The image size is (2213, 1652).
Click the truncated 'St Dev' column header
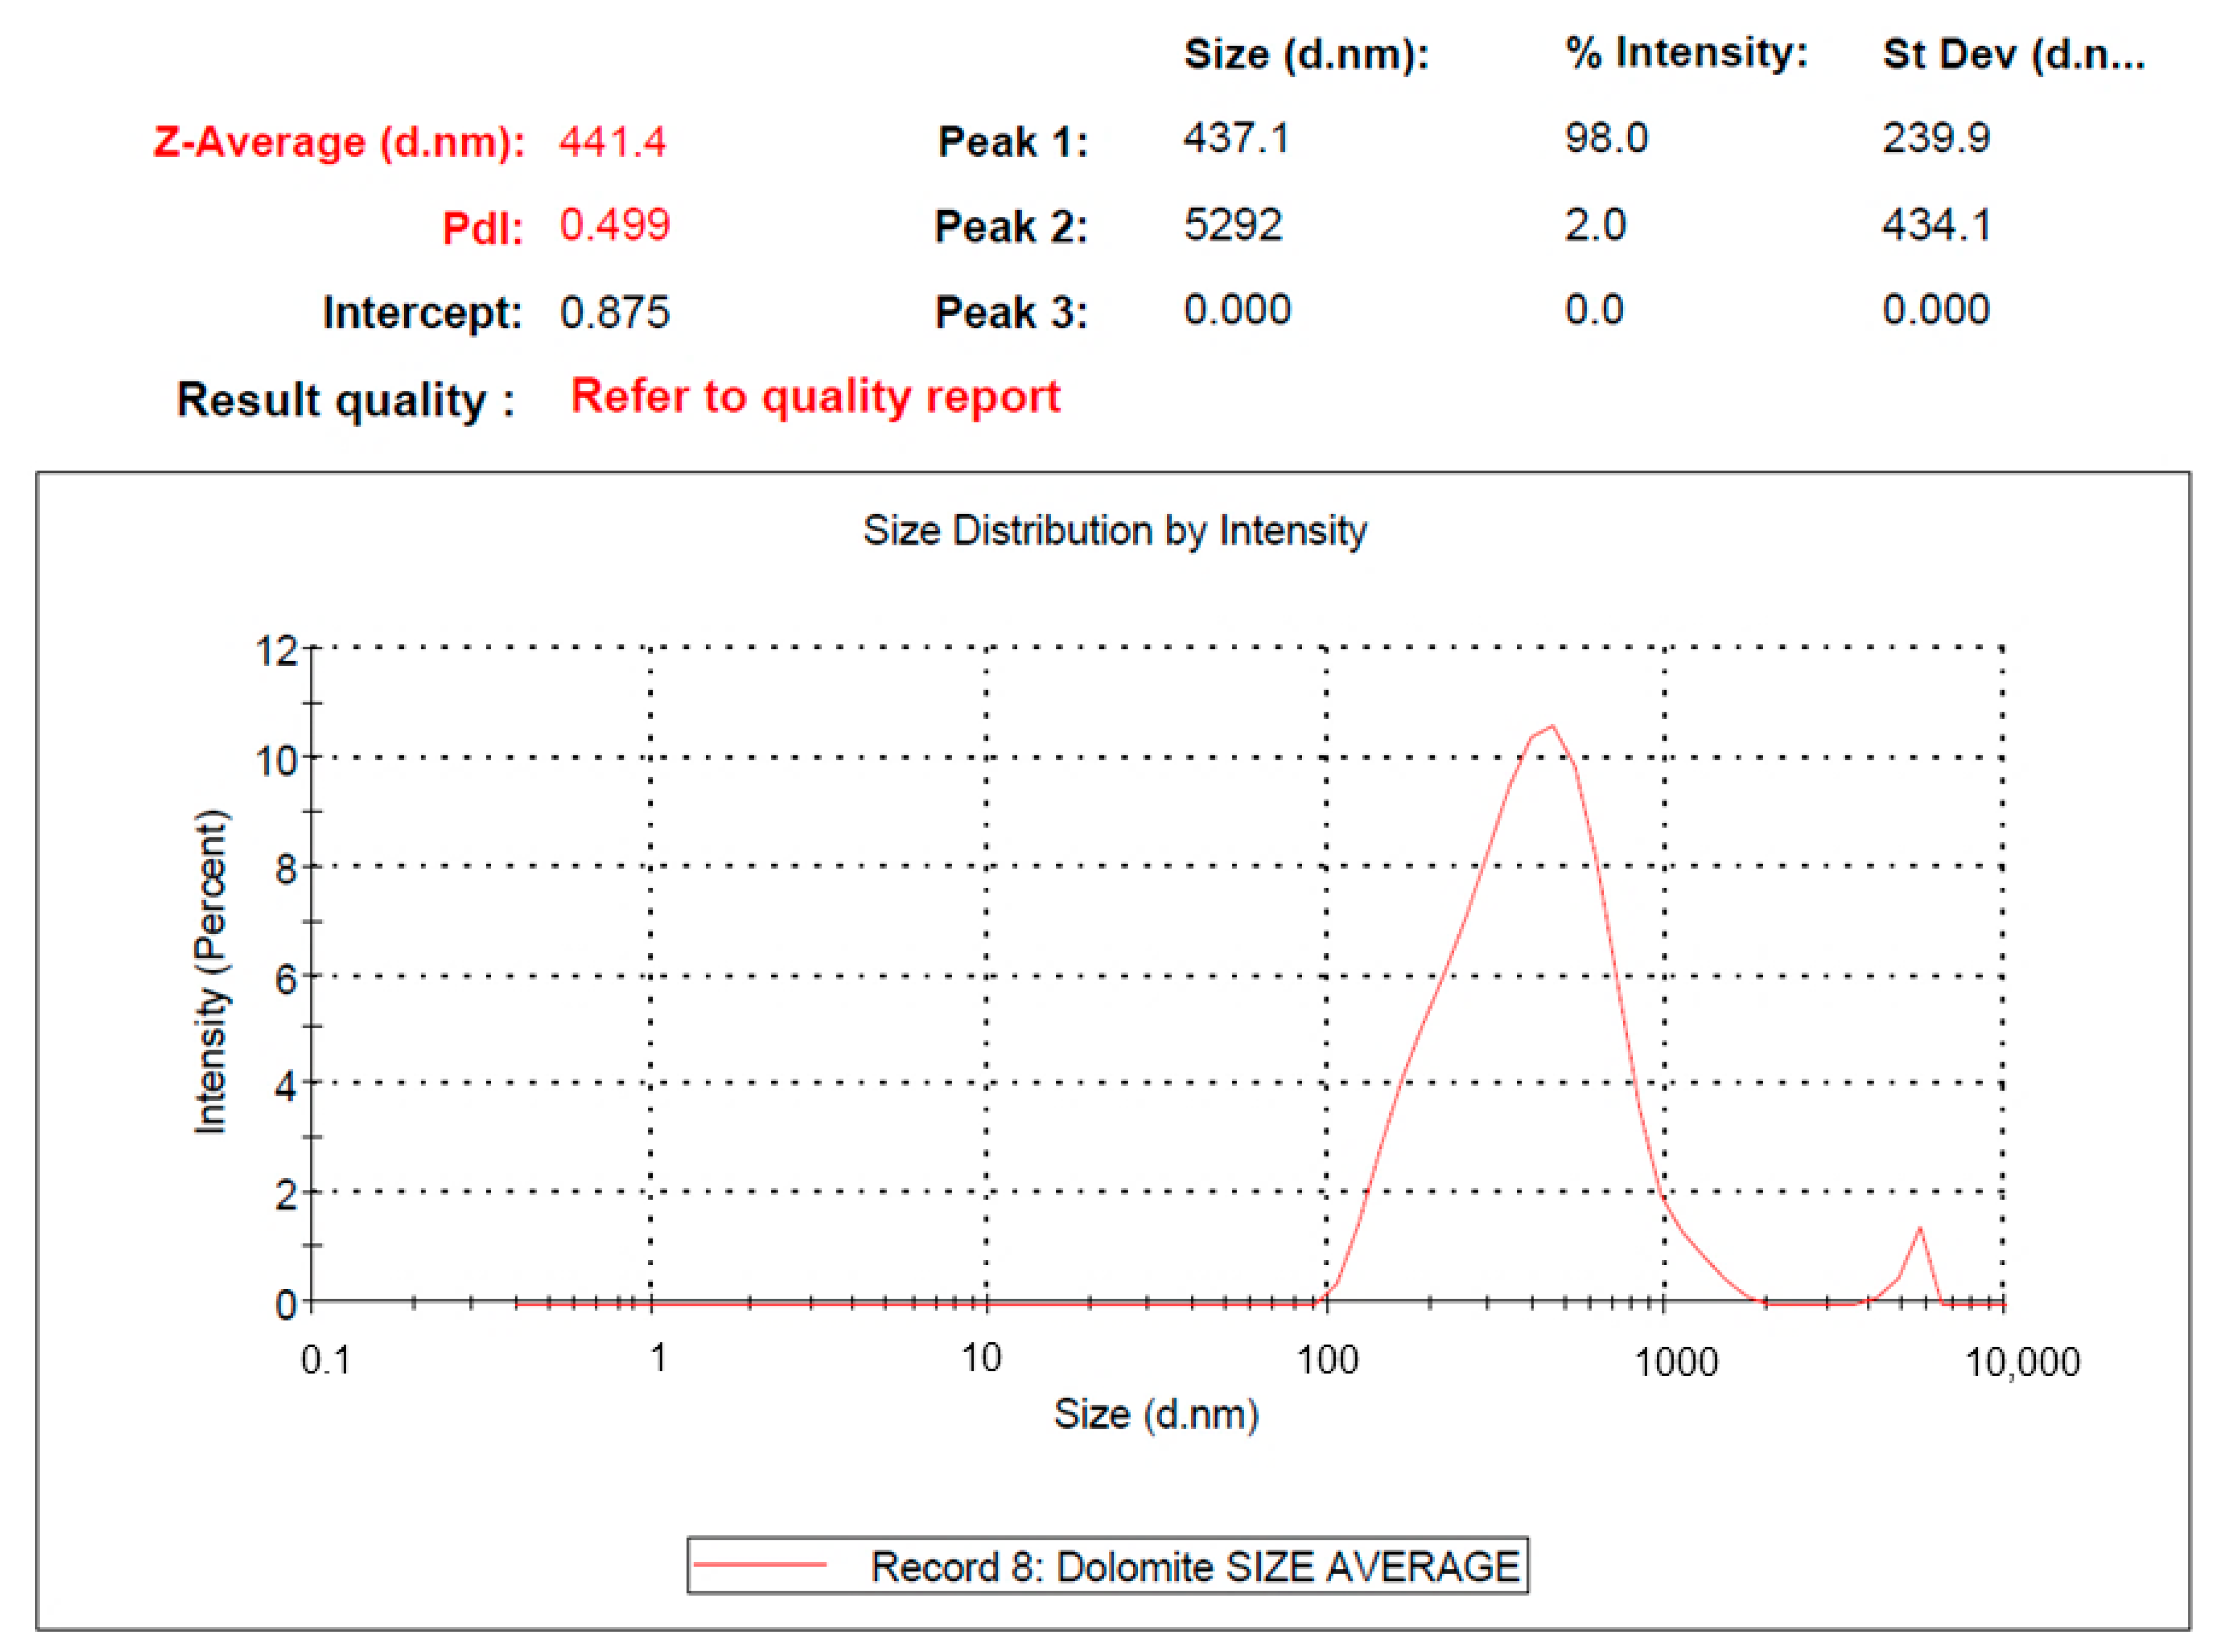(2012, 54)
